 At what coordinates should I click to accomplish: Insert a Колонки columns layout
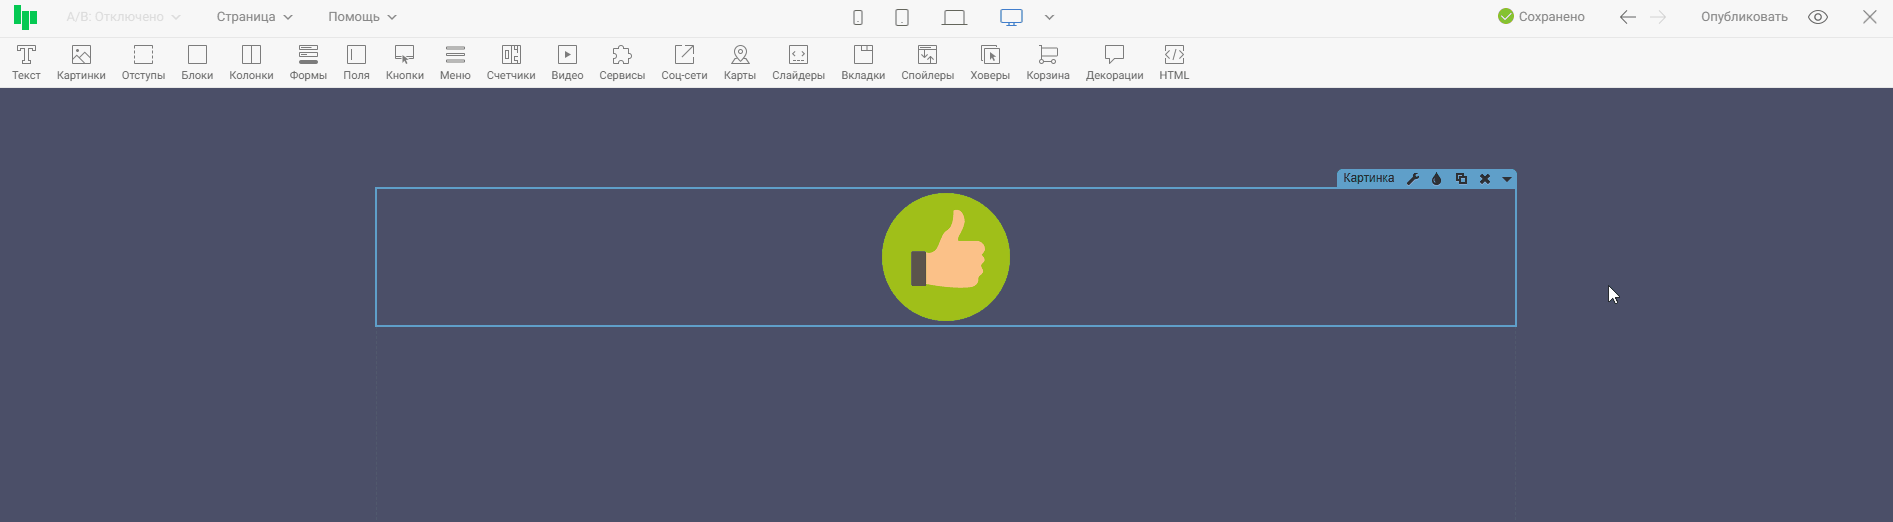tap(251, 62)
